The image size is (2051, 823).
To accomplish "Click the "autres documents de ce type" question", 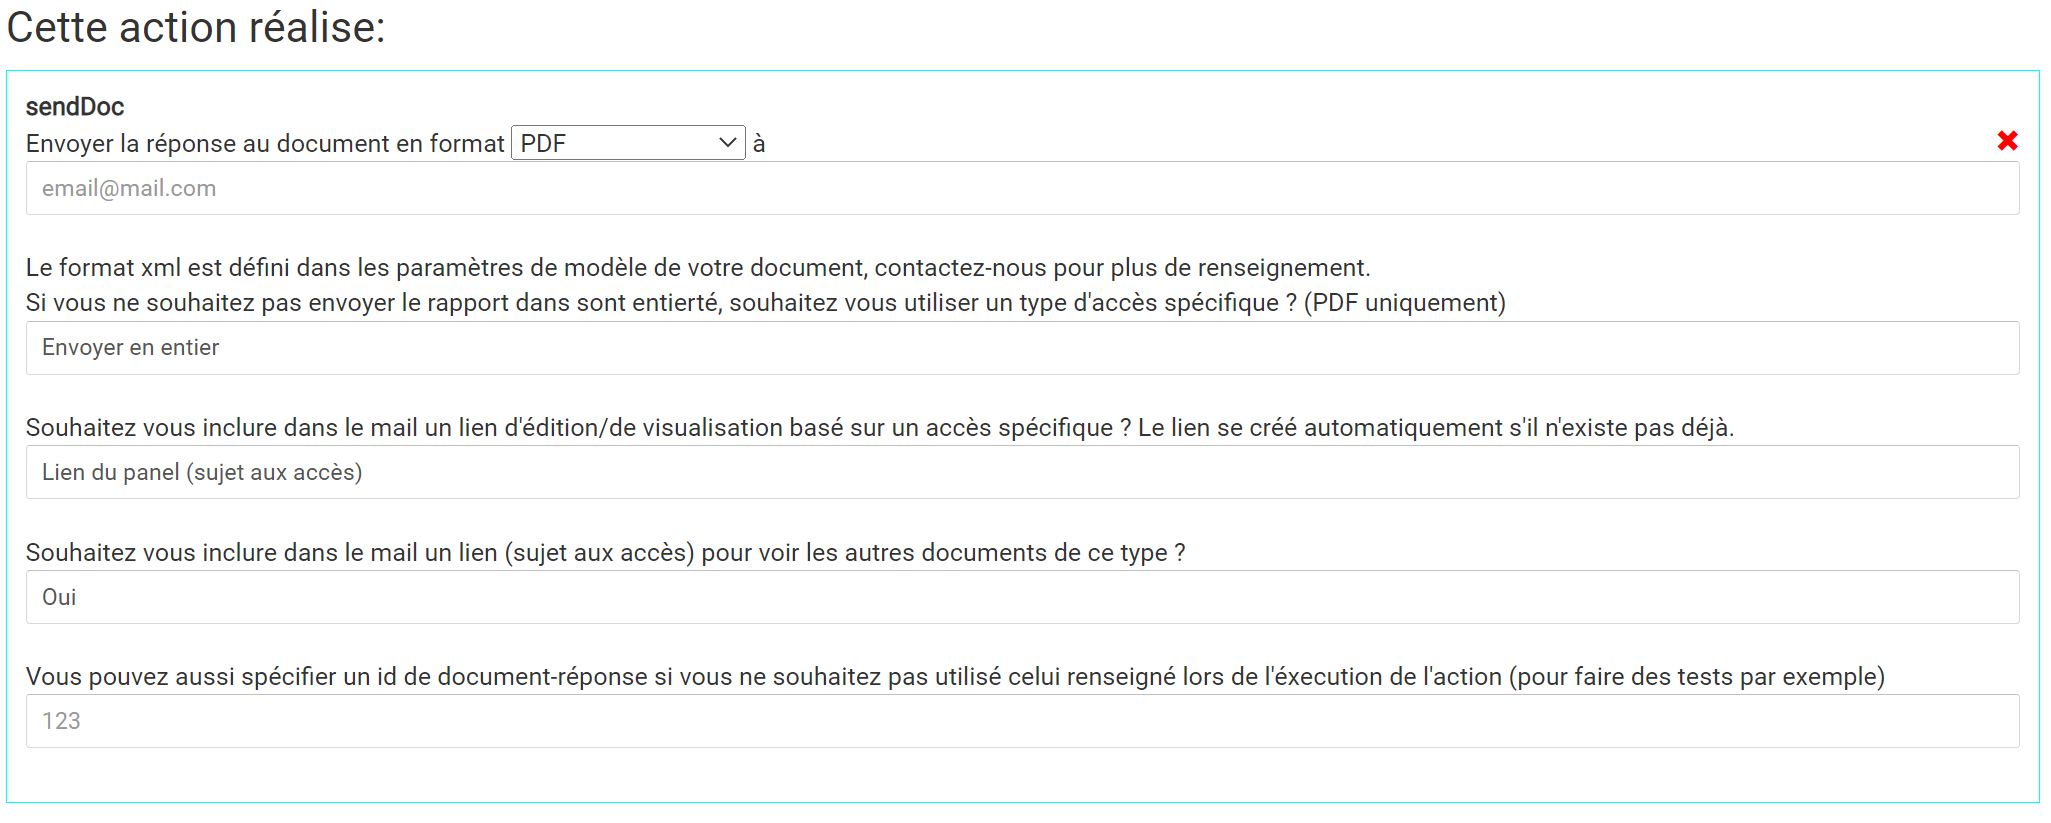I will (x=606, y=553).
